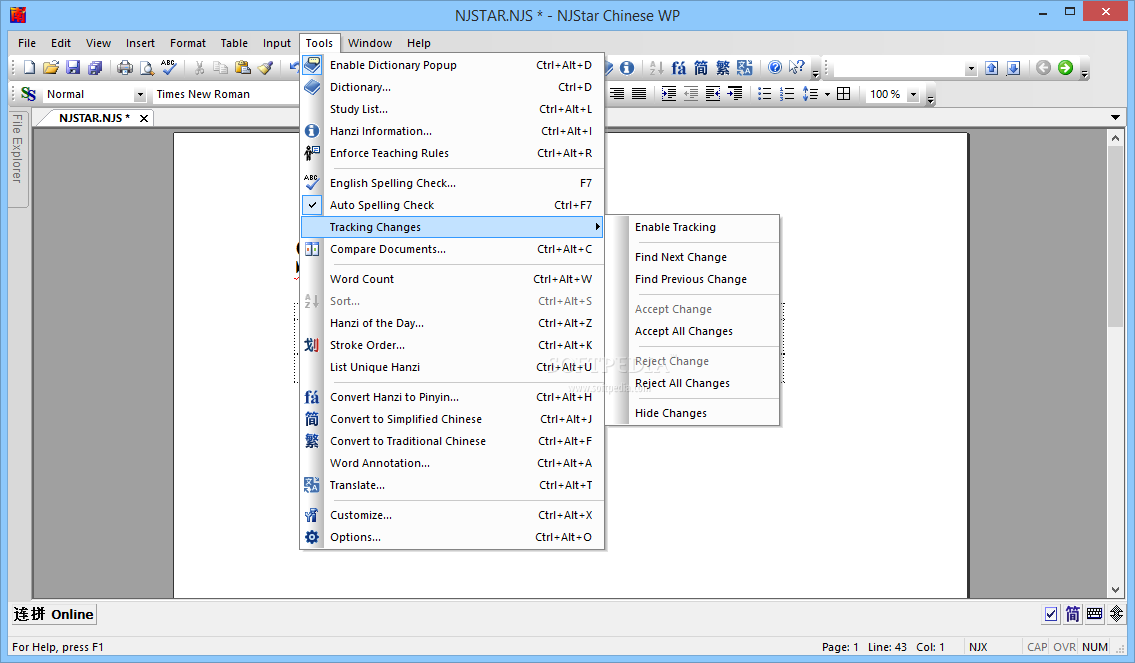Toggle 简 simplified mode in status bar

tap(1073, 615)
